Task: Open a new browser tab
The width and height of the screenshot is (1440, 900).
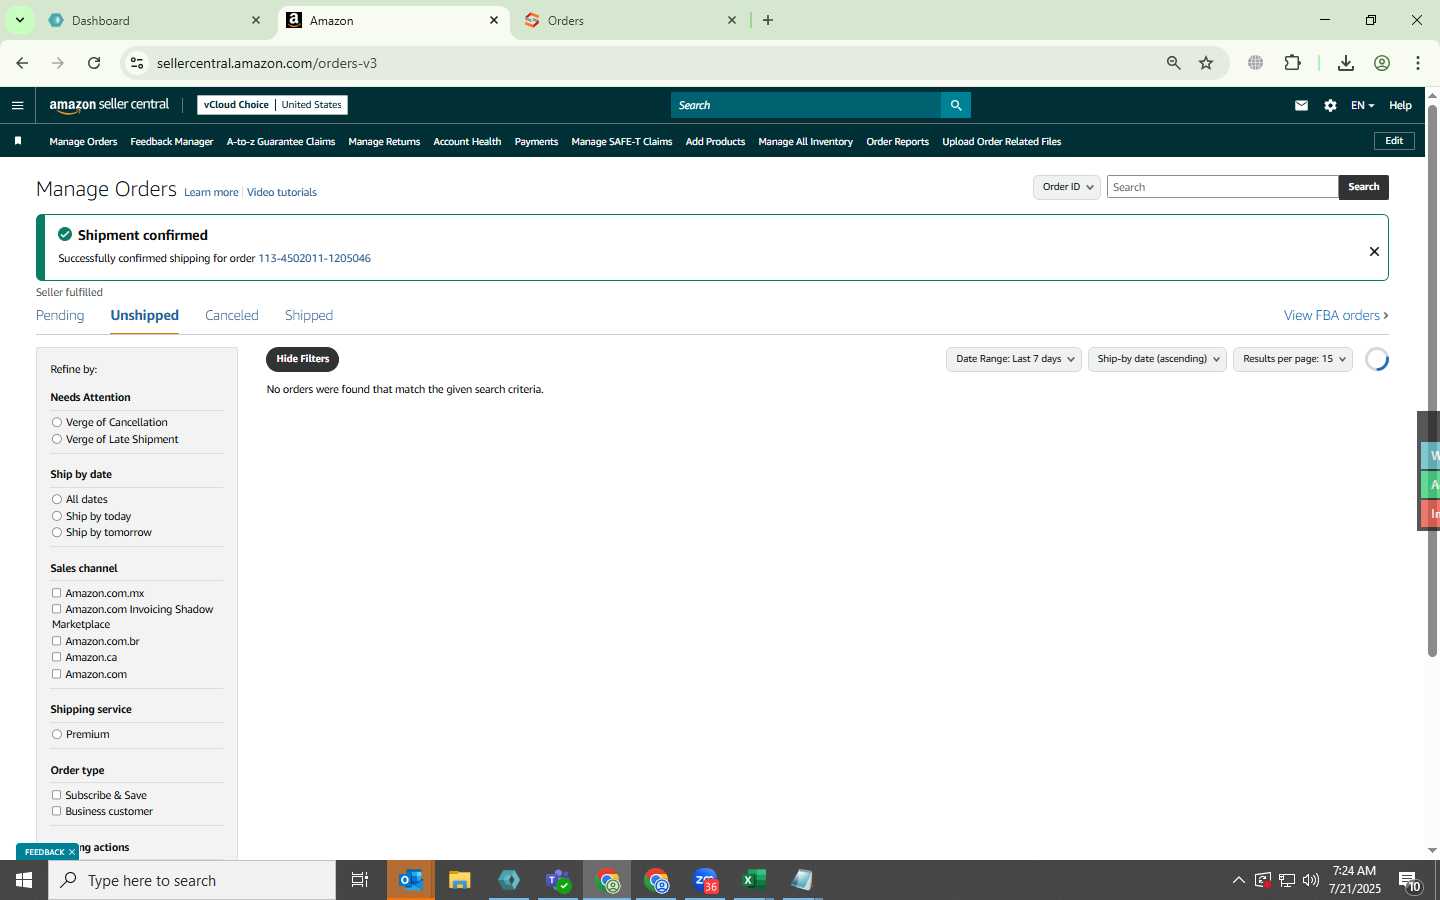Action: 768,20
